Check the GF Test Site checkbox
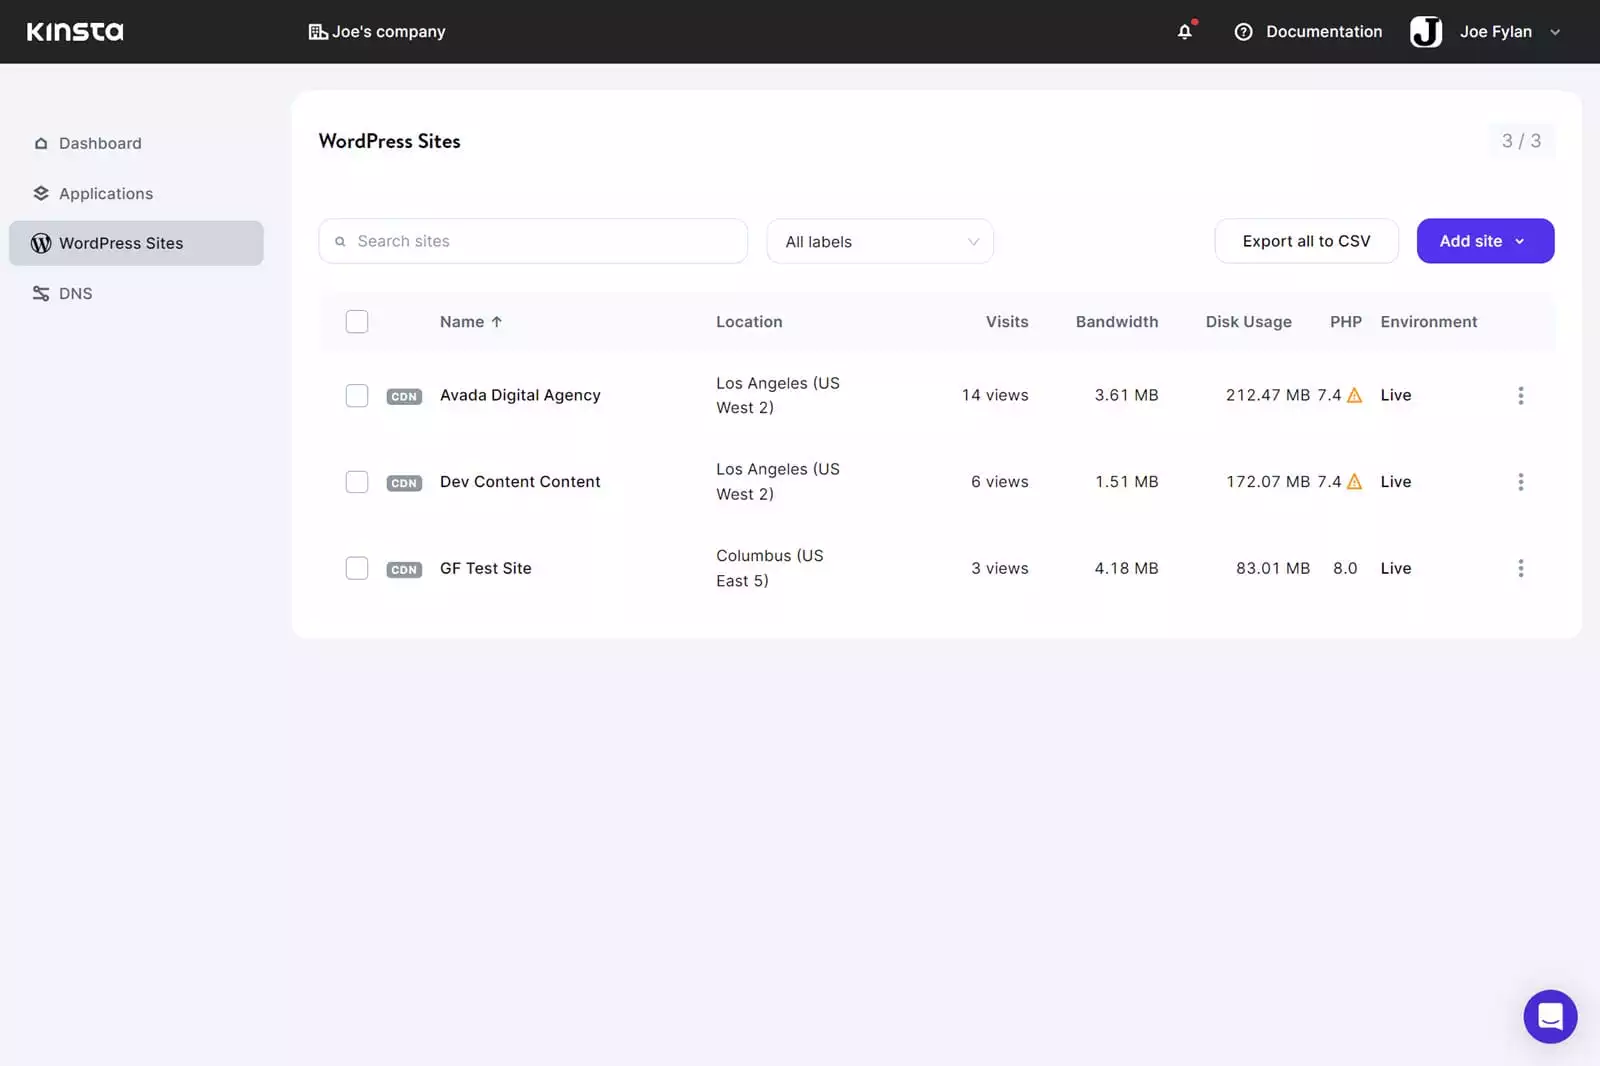This screenshot has height=1066, width=1600. pyautogui.click(x=357, y=568)
